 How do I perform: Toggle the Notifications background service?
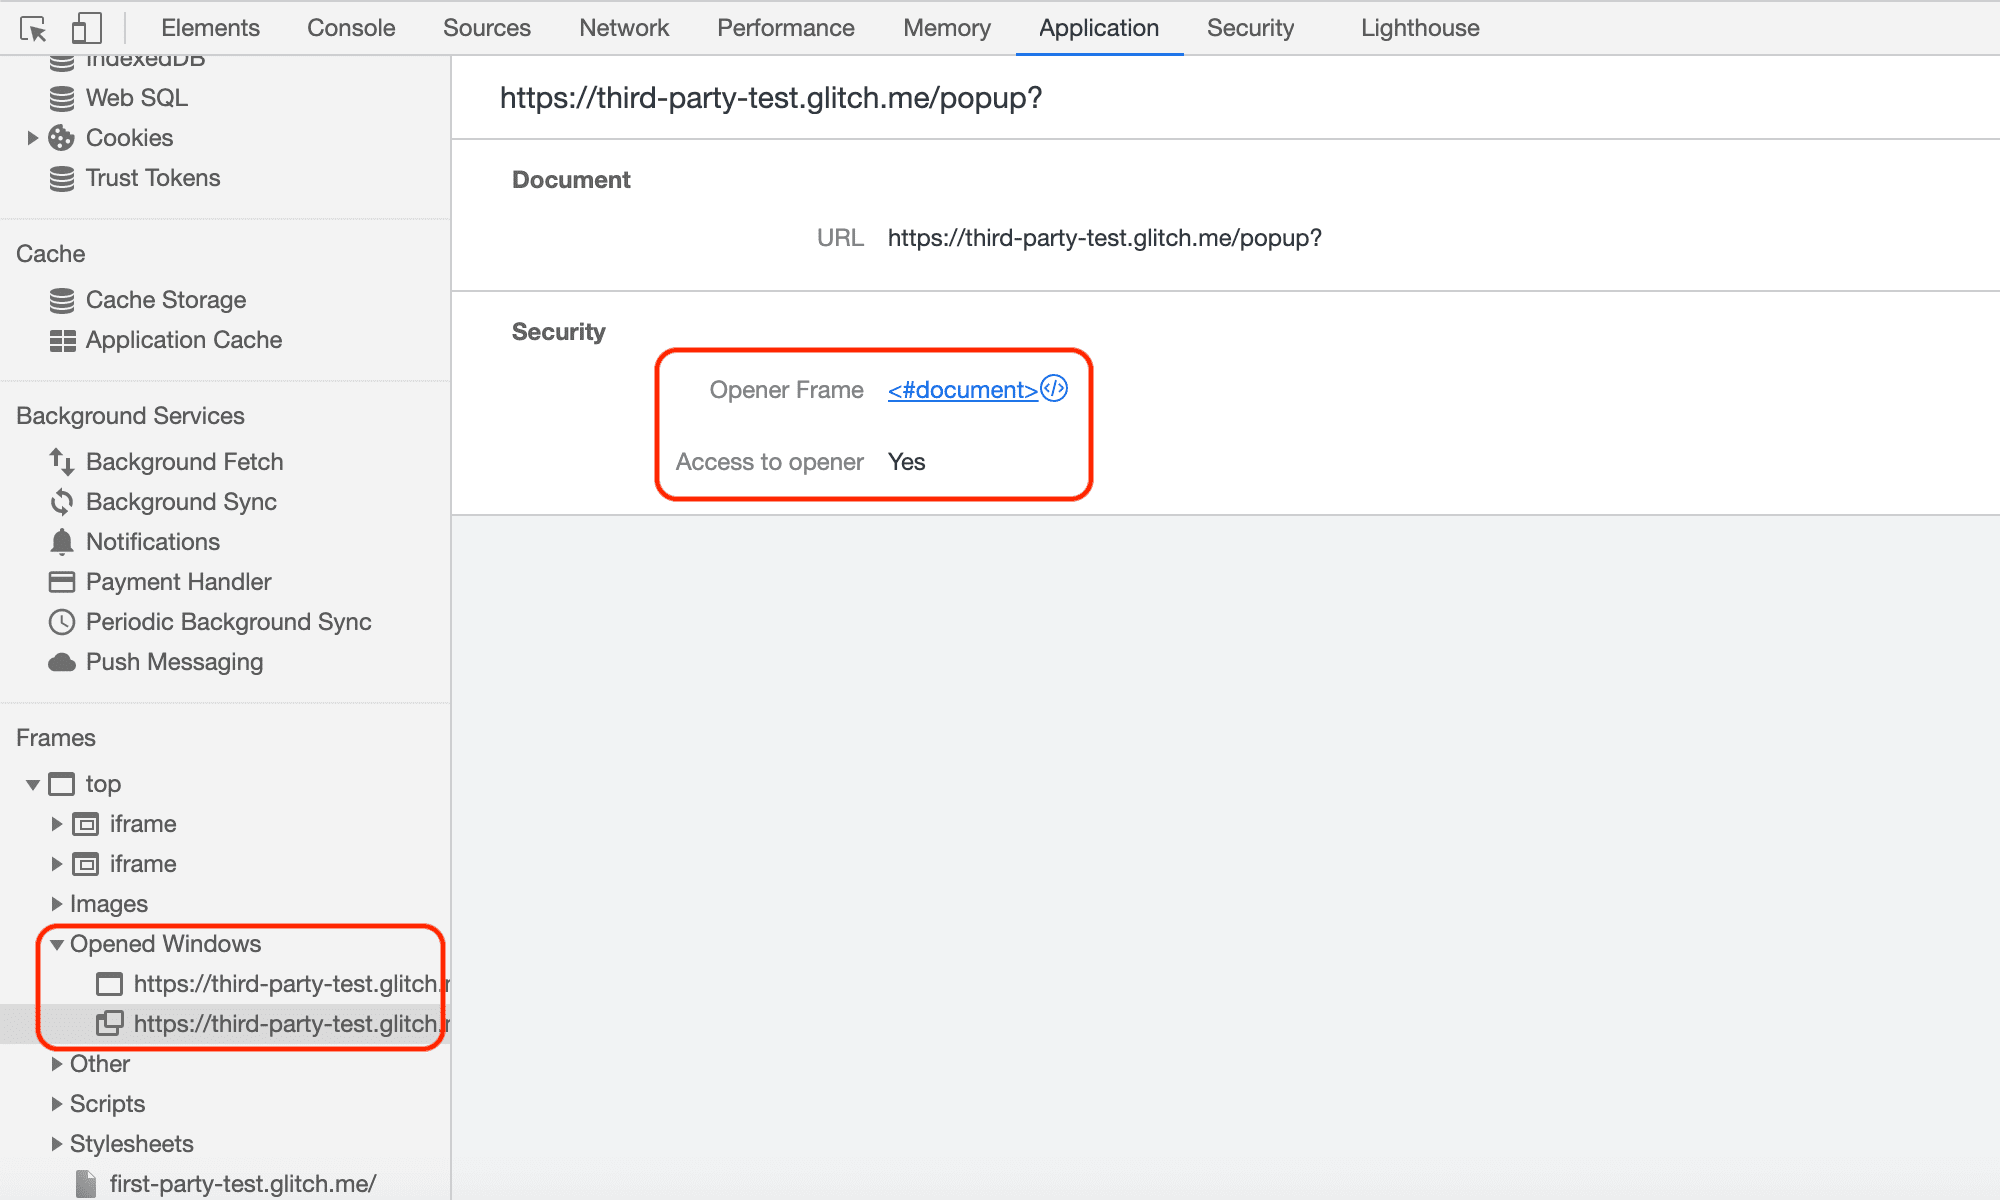(x=153, y=541)
